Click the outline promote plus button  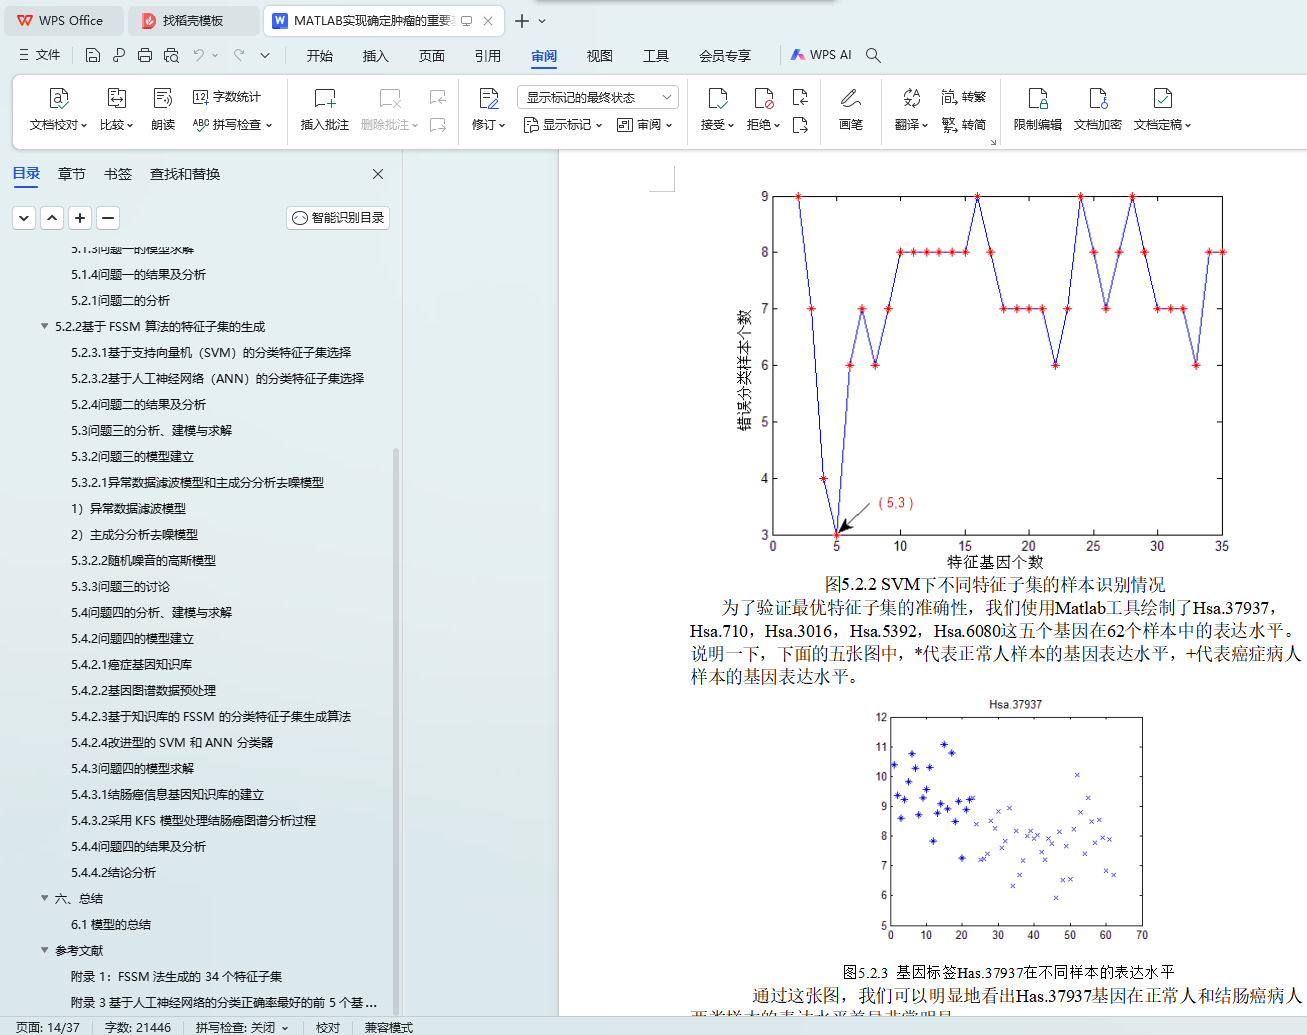coord(80,218)
